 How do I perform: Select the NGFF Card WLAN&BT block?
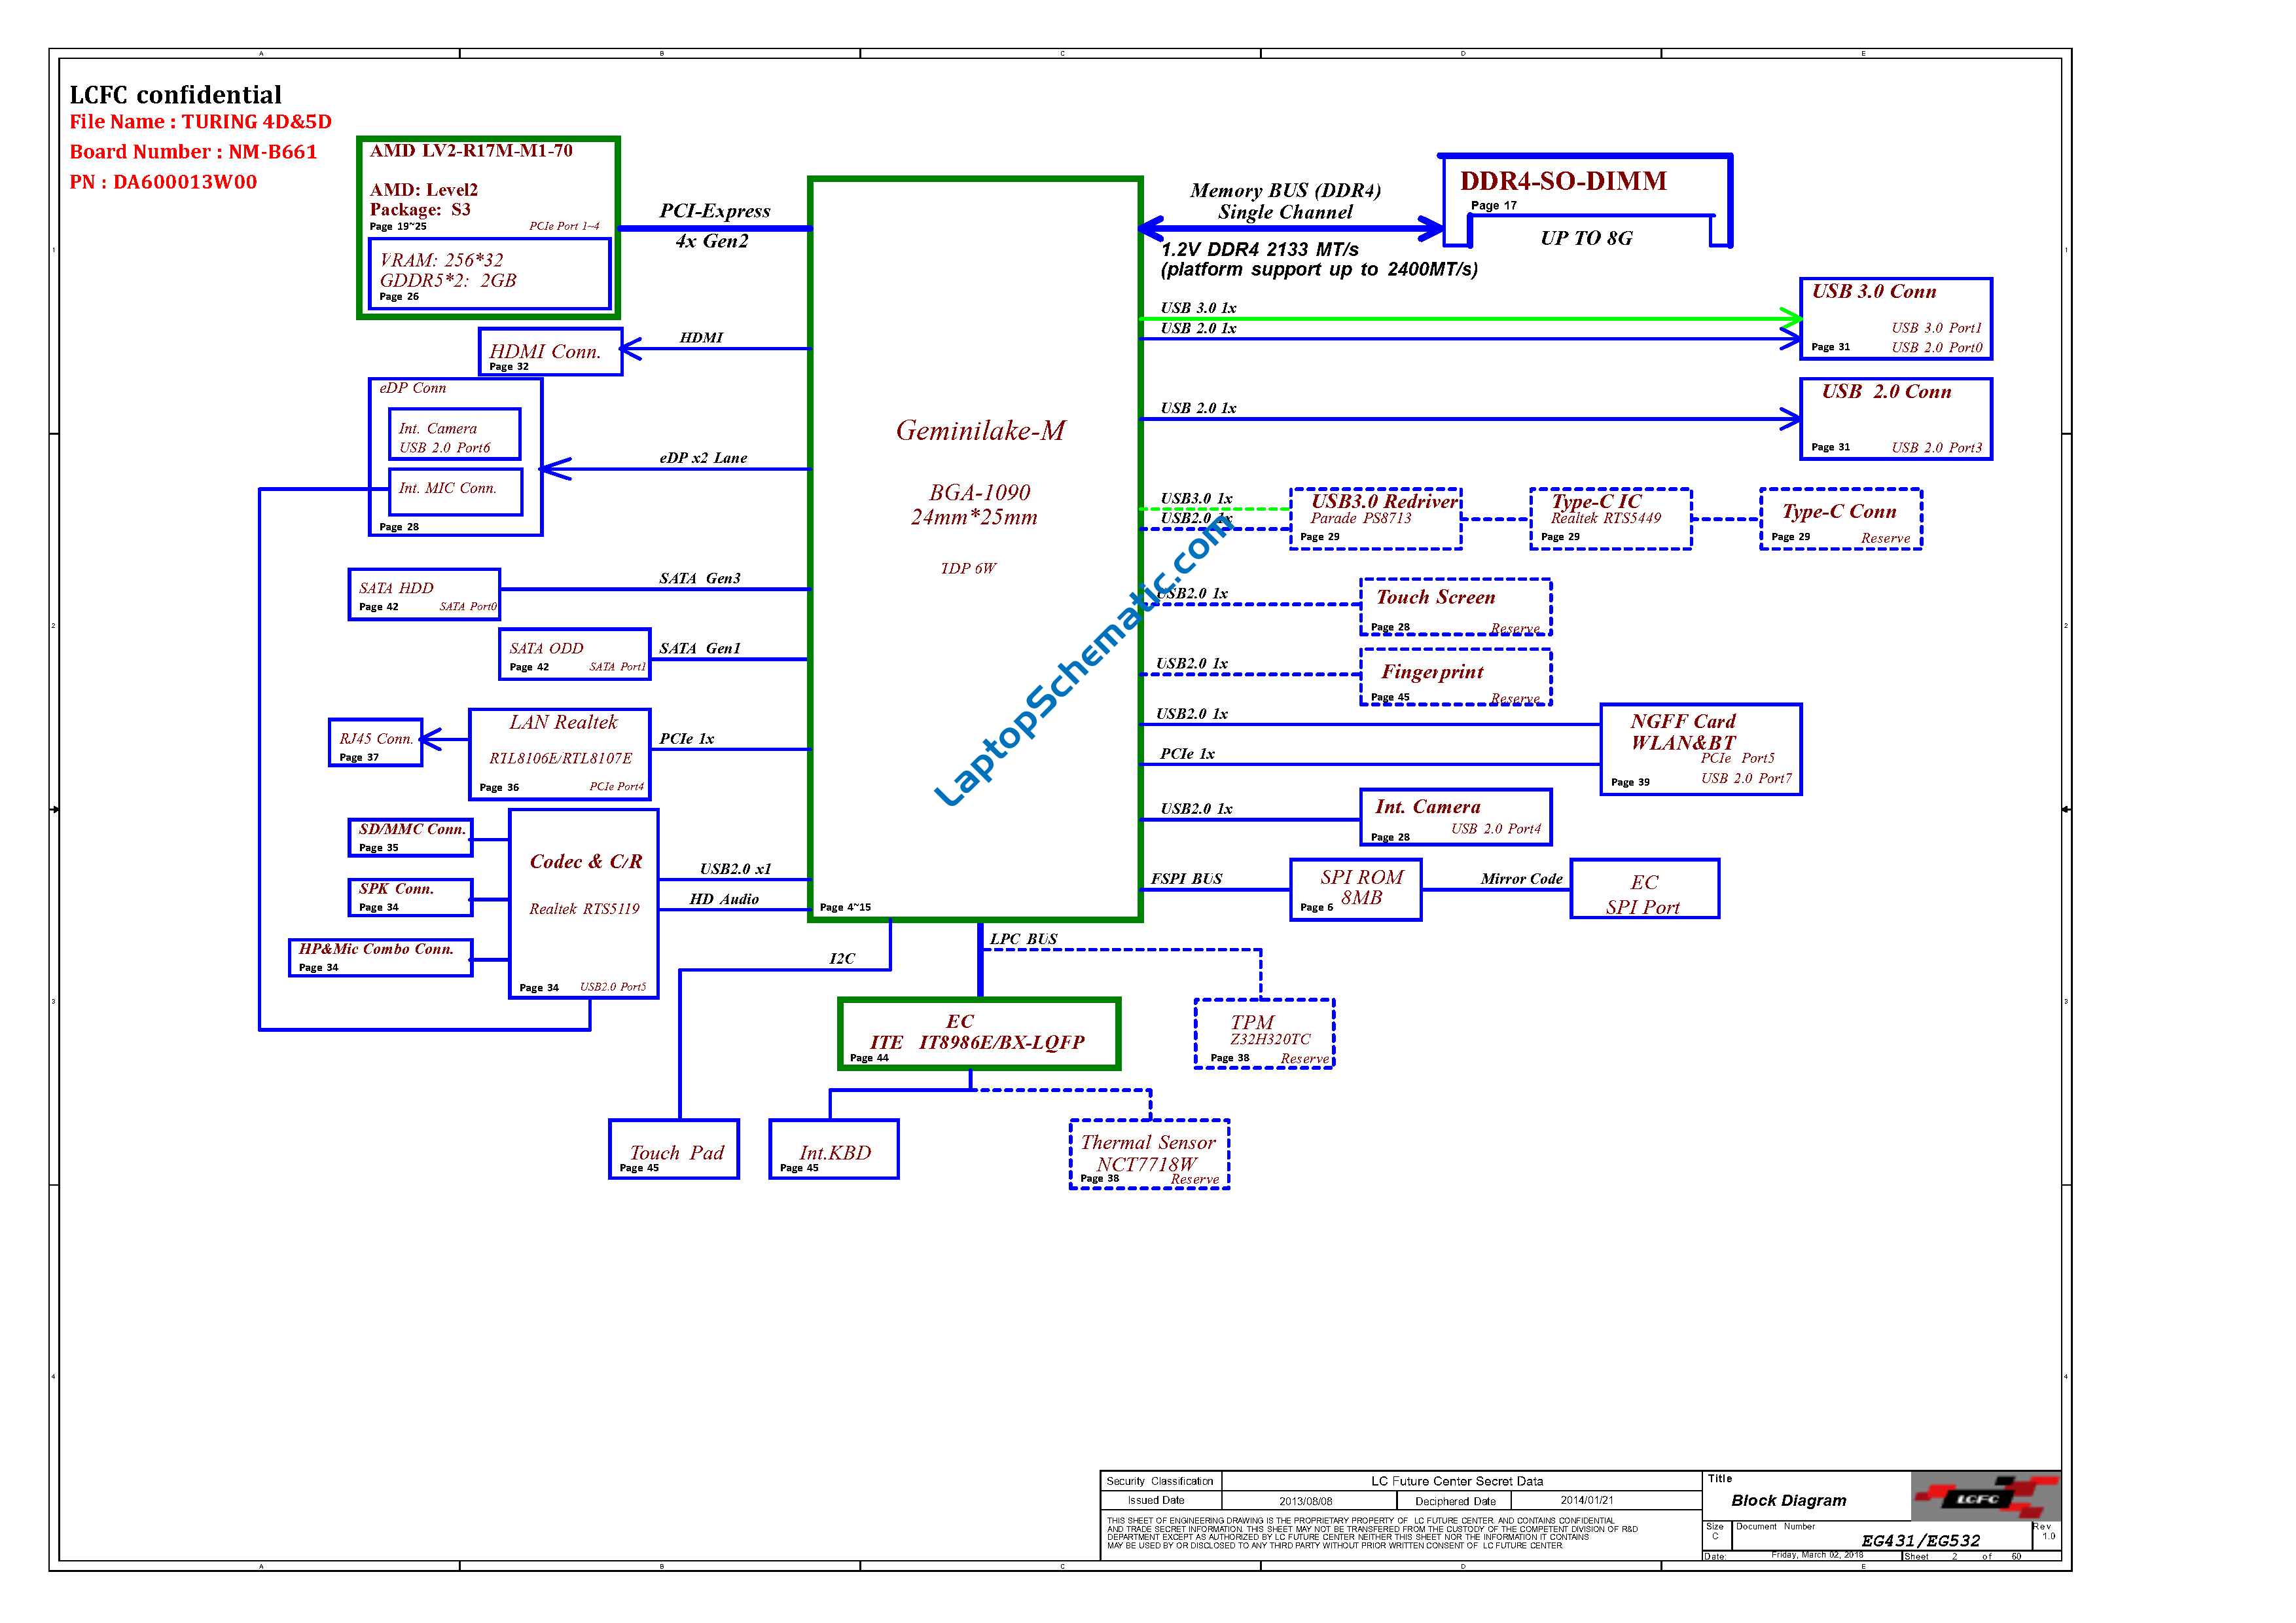(1701, 750)
